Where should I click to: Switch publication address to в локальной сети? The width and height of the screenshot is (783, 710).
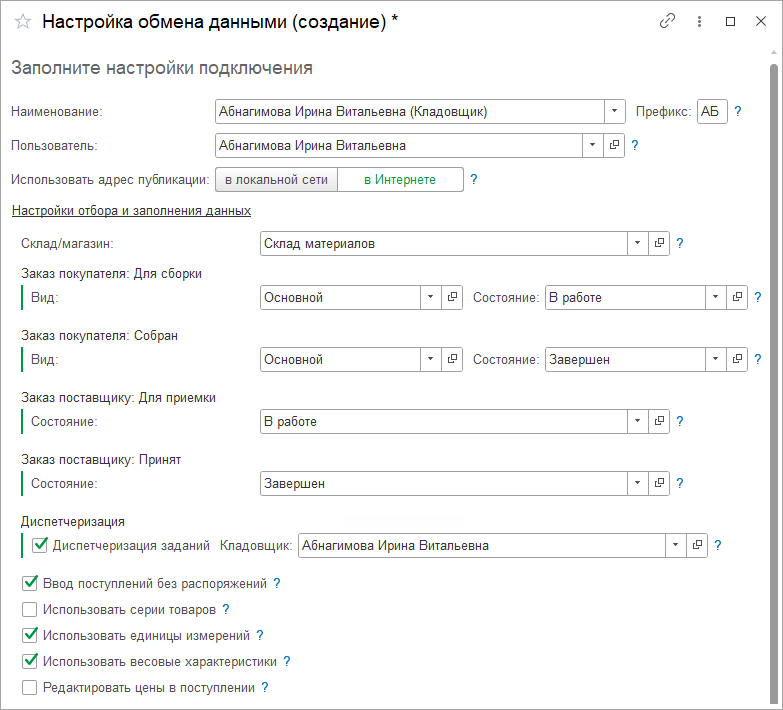pos(276,180)
